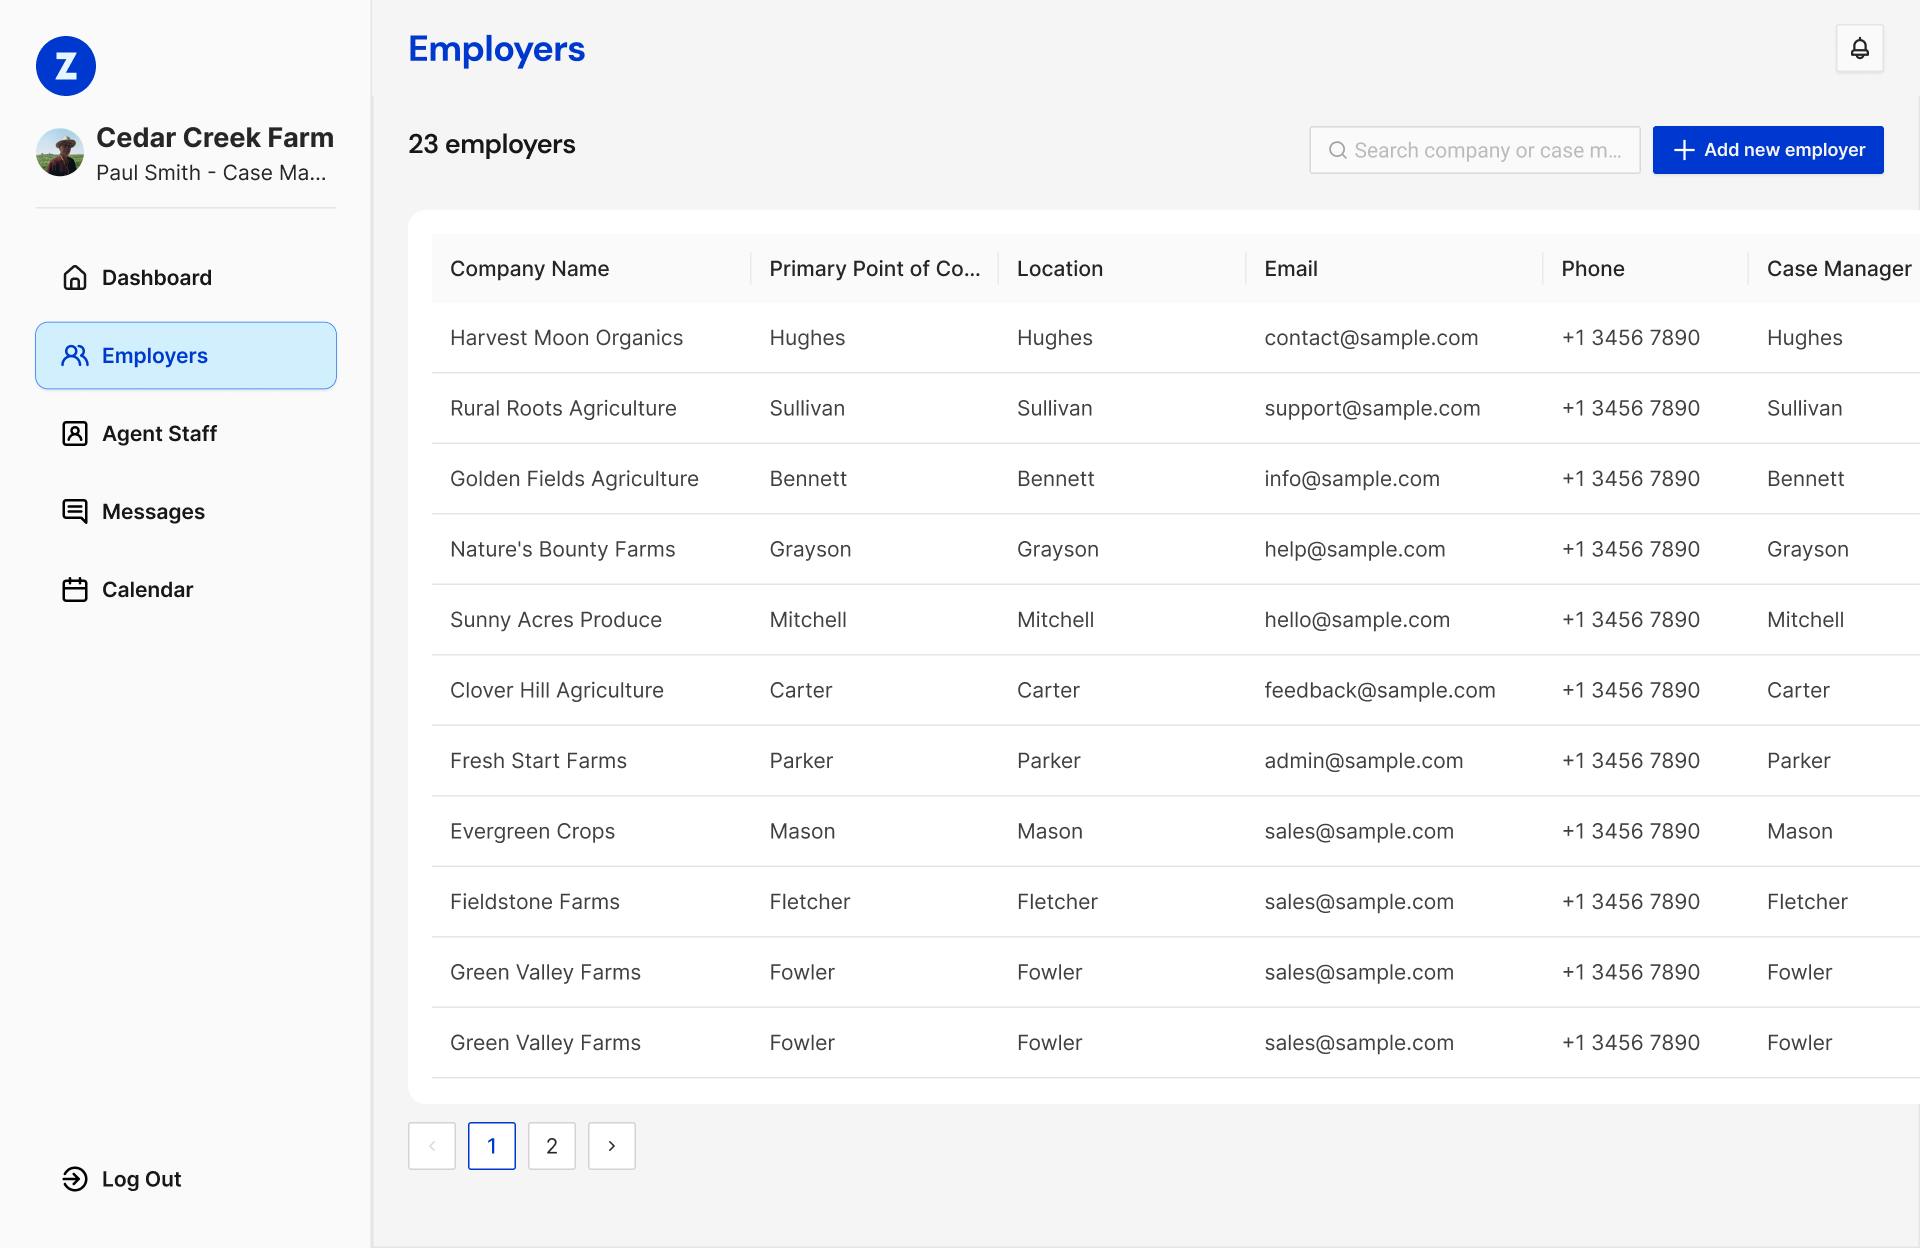Open Dashboard from the sidebar

156,277
